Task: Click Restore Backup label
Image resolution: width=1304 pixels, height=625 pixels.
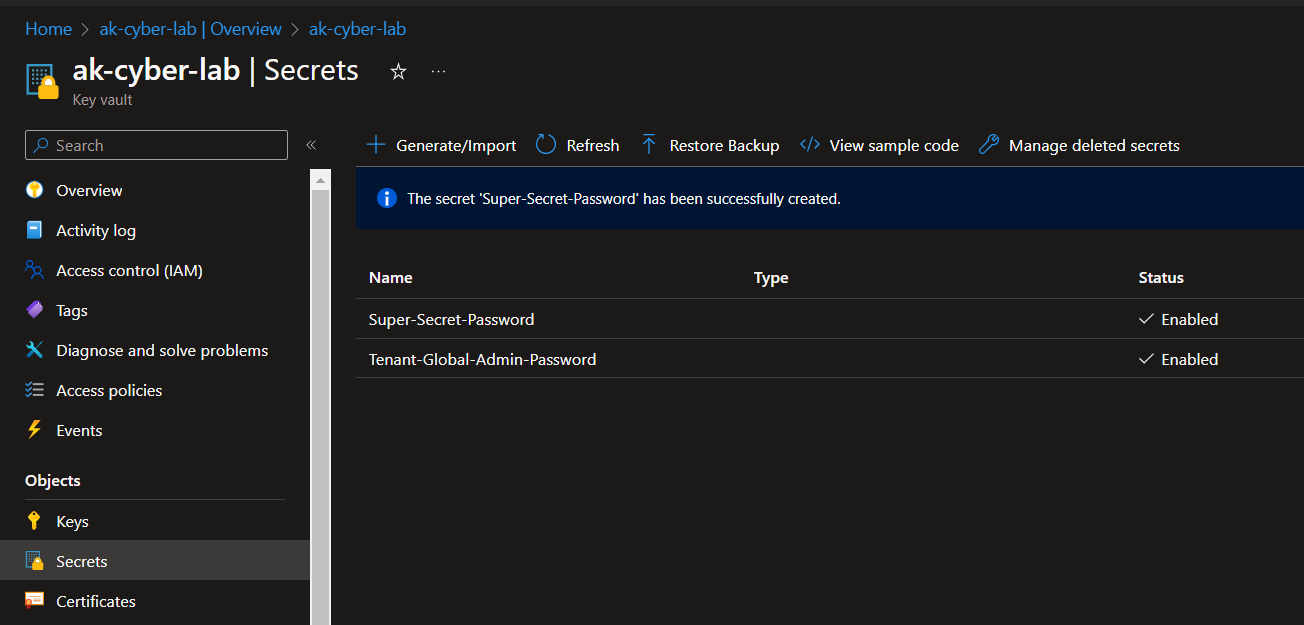Action: (x=724, y=146)
